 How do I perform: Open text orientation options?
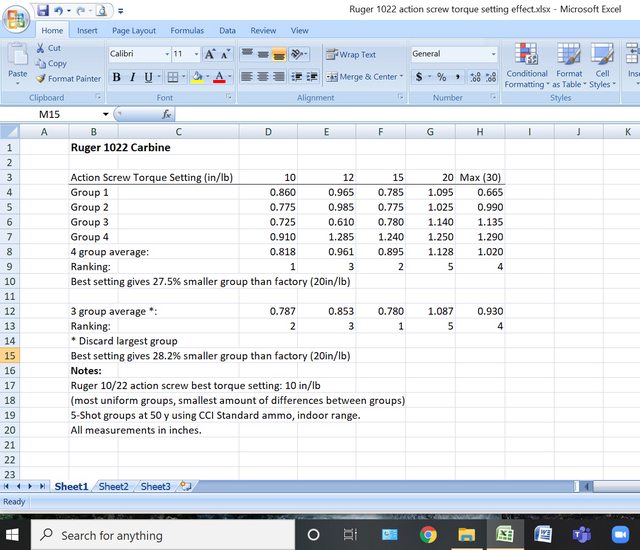tap(298, 54)
